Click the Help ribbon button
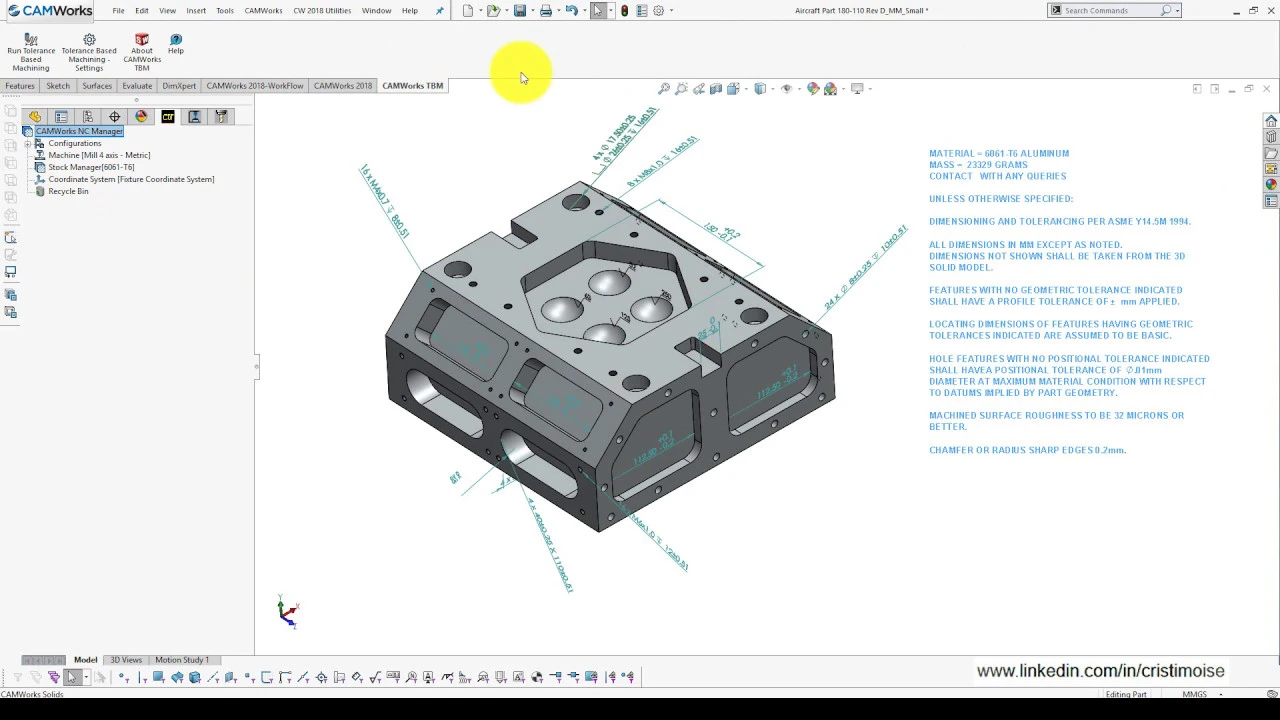The height and width of the screenshot is (720, 1280). 176,44
